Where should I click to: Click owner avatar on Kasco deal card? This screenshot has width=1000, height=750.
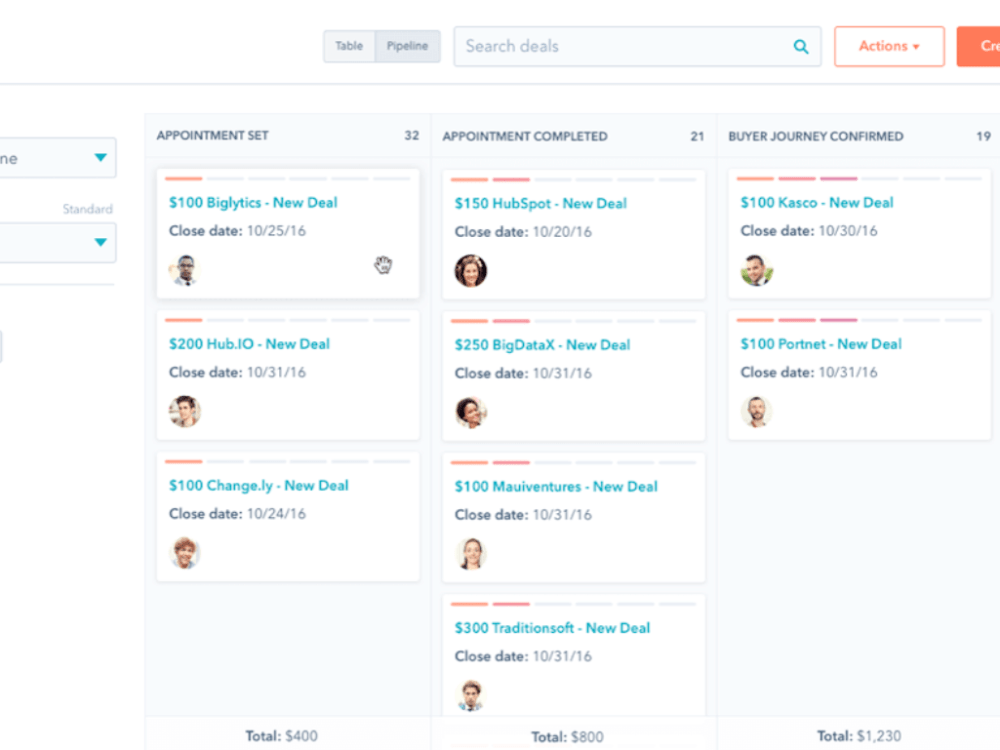click(x=756, y=270)
